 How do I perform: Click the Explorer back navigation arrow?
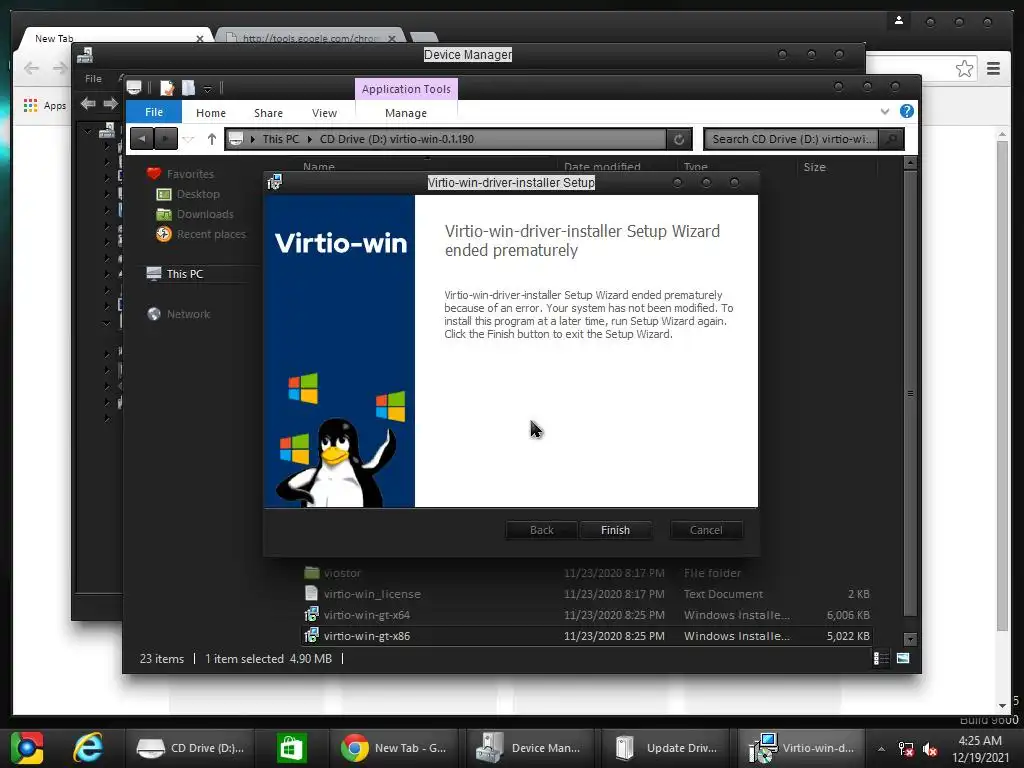point(142,139)
